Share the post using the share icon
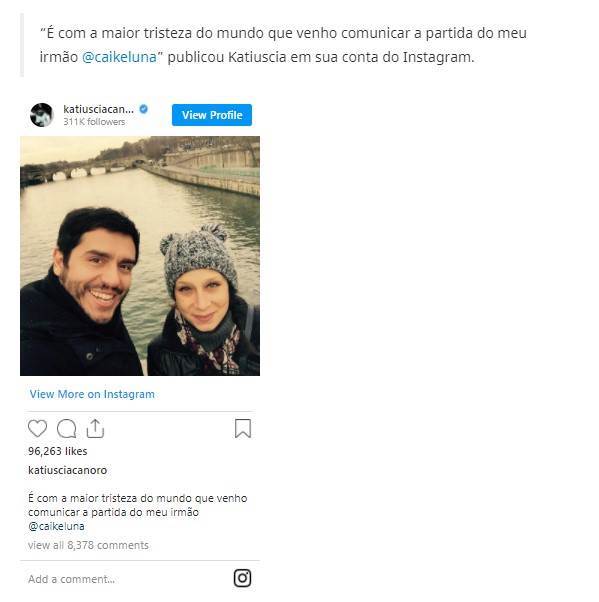The height and width of the screenshot is (602, 599). click(x=95, y=428)
